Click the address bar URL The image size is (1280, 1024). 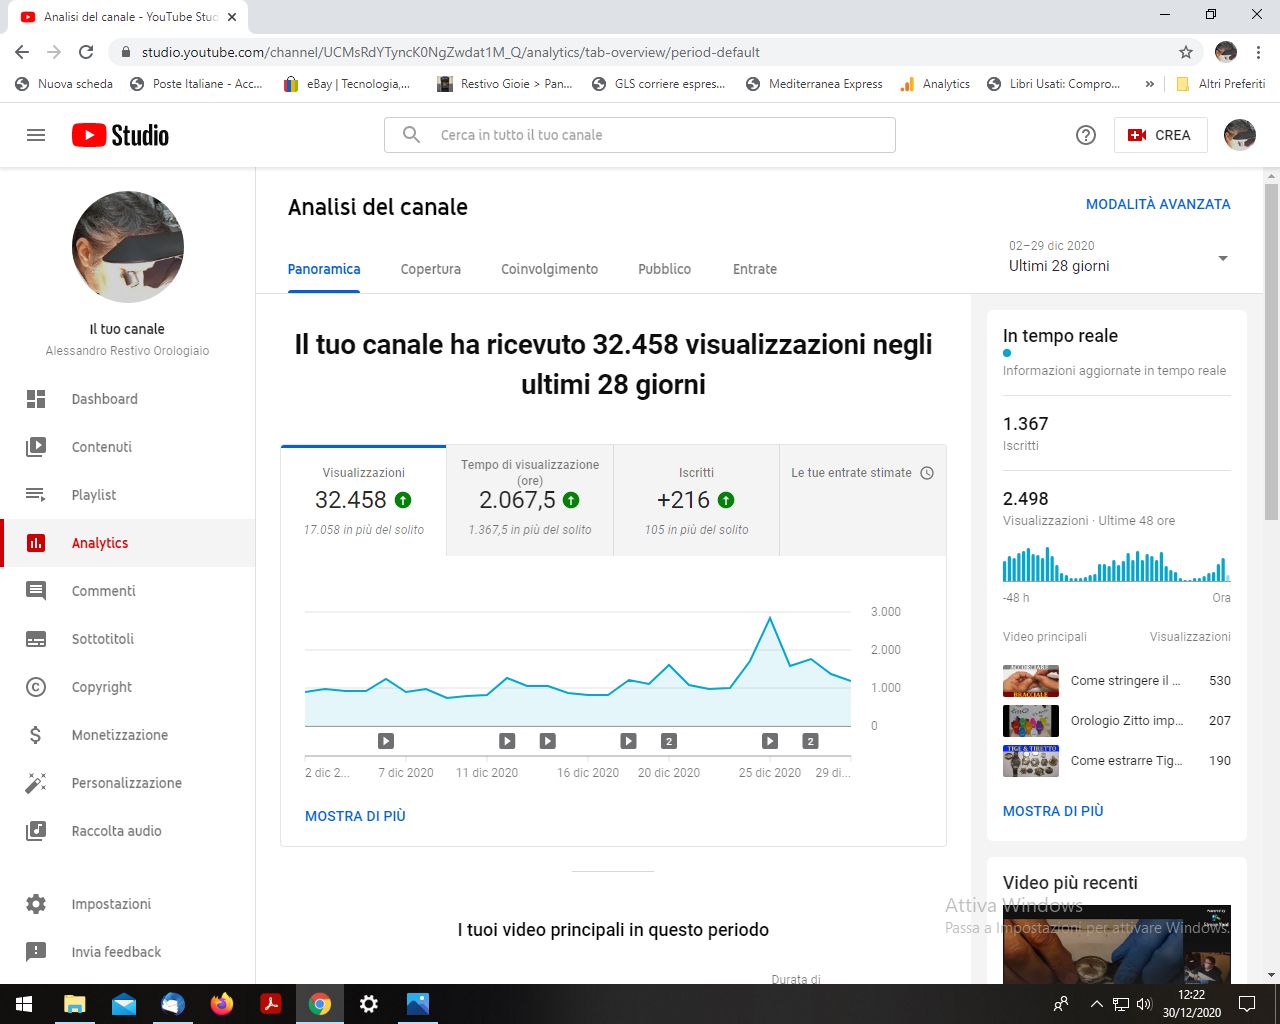pyautogui.click(x=450, y=52)
